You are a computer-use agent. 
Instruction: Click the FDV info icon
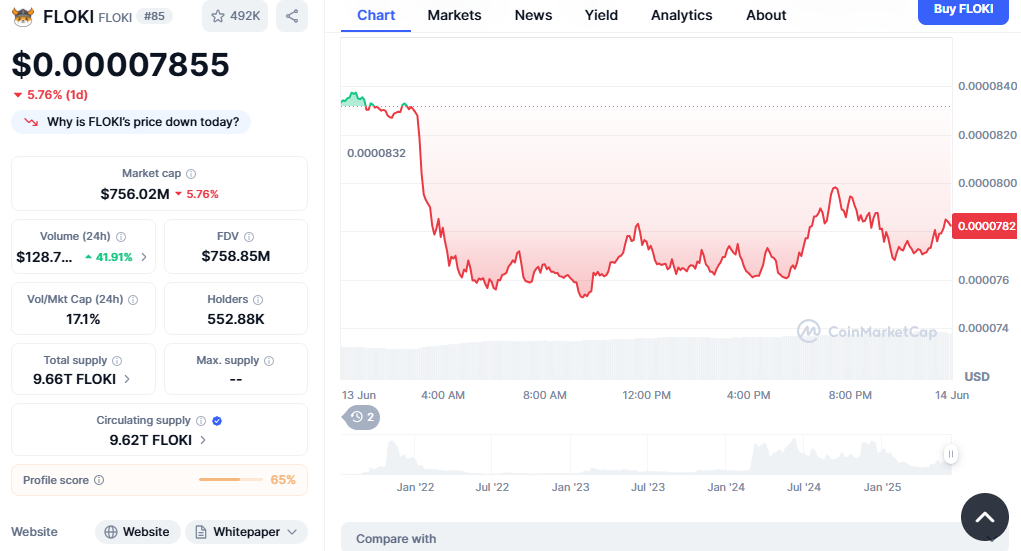[x=249, y=237]
